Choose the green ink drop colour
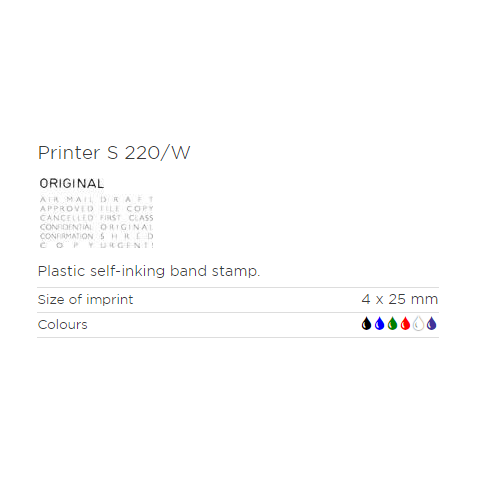The width and height of the screenshot is (500, 498). click(x=392, y=323)
